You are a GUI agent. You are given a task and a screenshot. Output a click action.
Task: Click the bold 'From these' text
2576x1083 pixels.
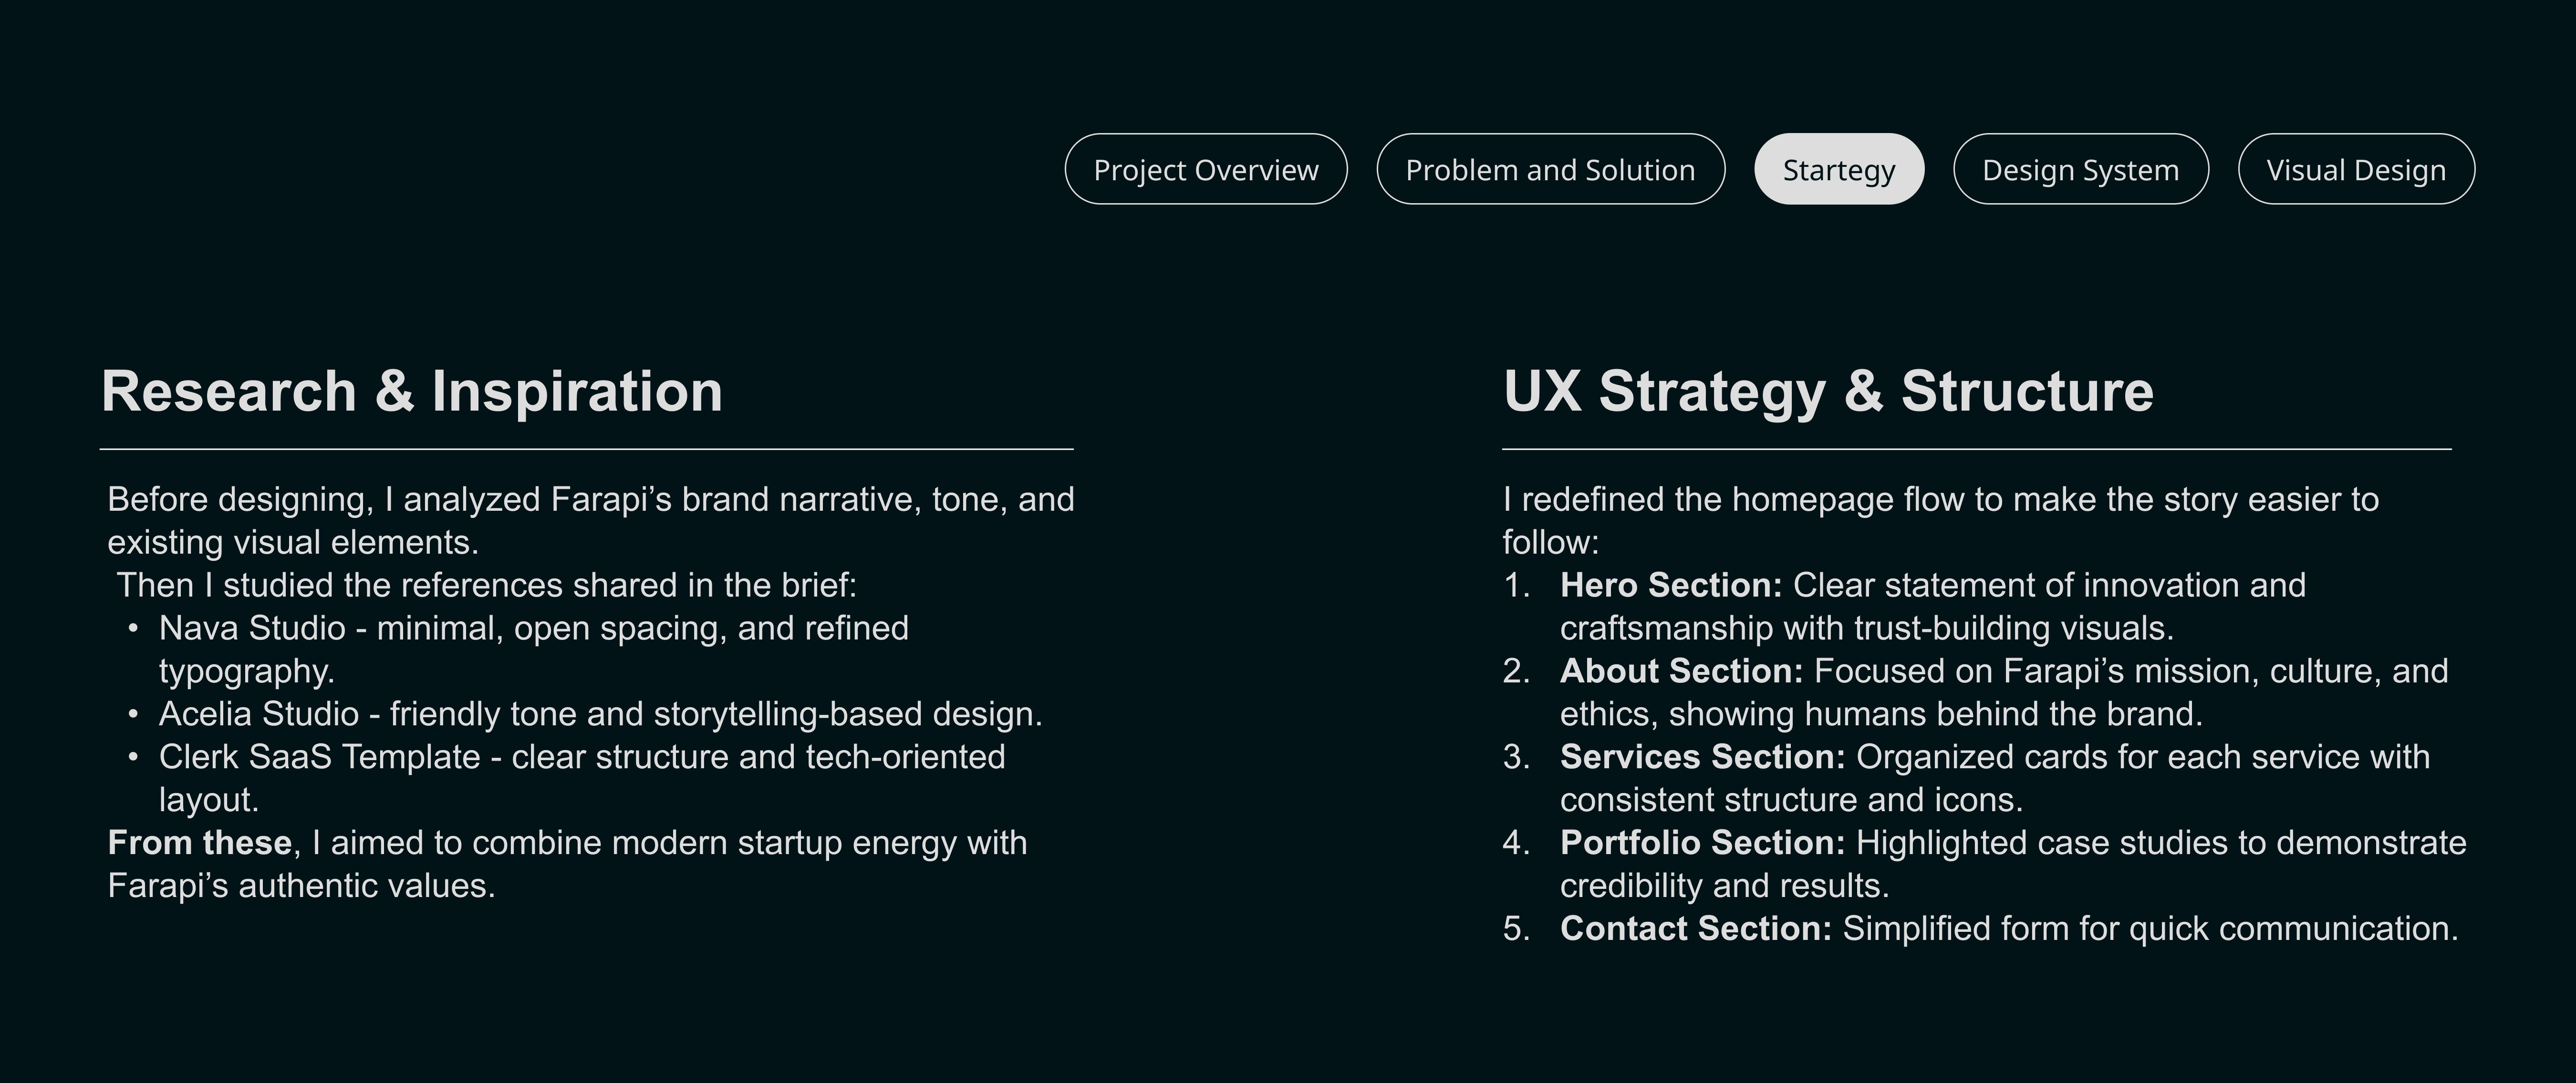click(199, 843)
